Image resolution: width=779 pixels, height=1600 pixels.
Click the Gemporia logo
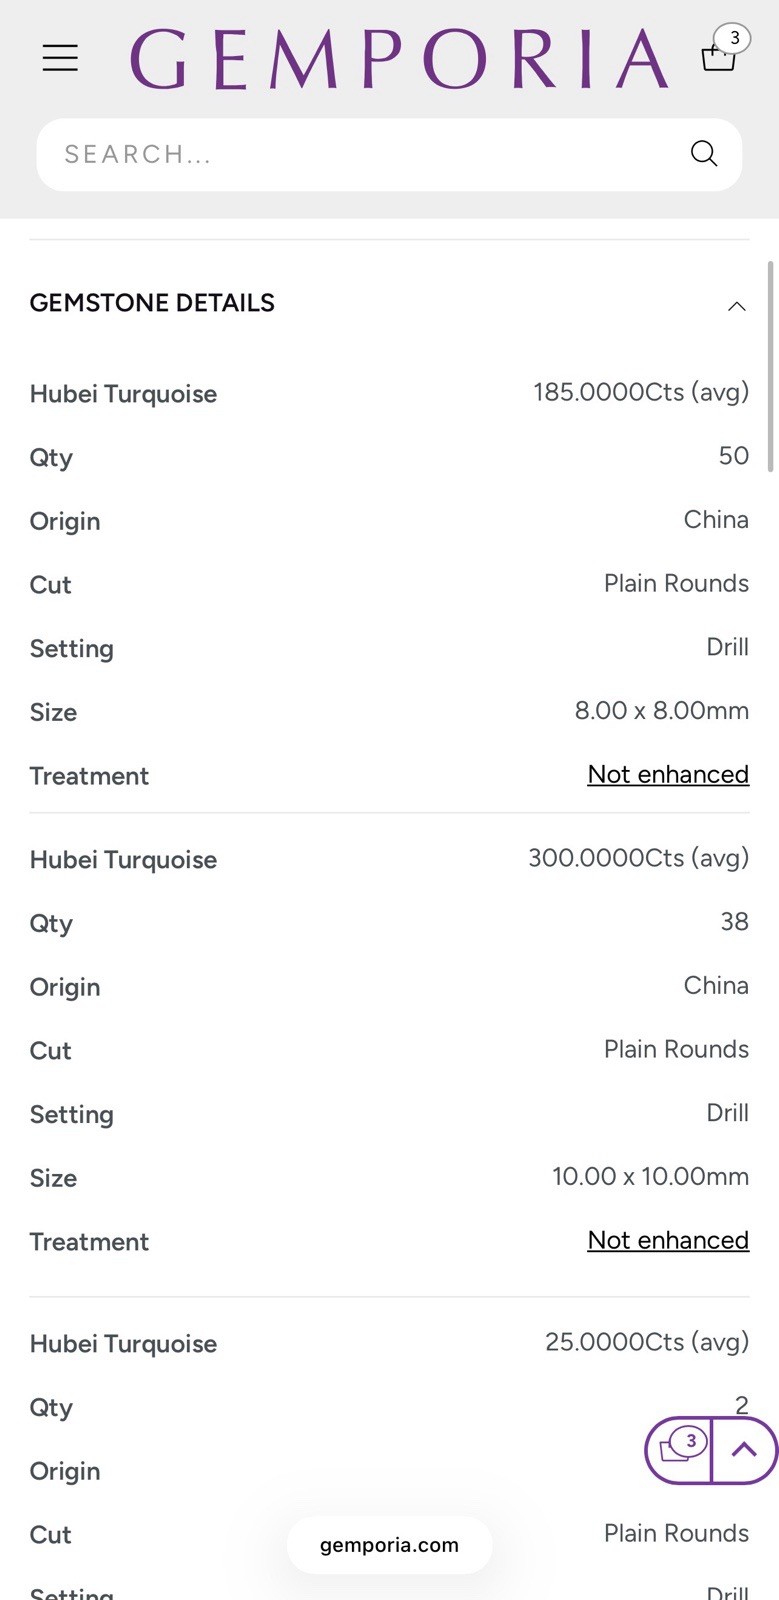coord(399,59)
